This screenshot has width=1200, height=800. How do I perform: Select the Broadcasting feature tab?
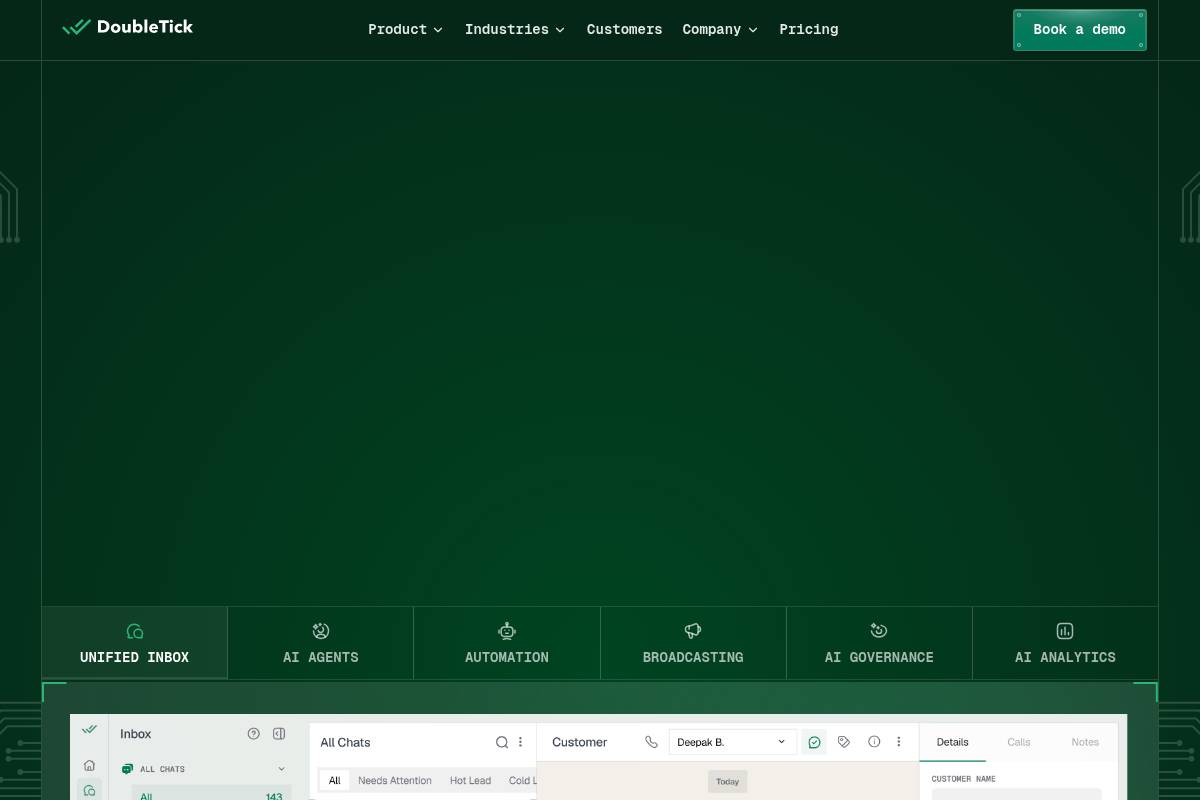[693, 643]
